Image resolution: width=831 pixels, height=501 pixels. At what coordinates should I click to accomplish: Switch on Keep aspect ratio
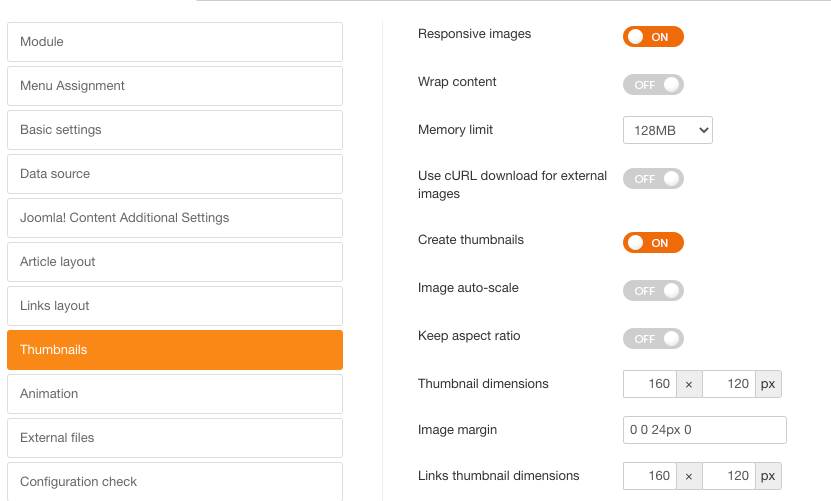(653, 339)
